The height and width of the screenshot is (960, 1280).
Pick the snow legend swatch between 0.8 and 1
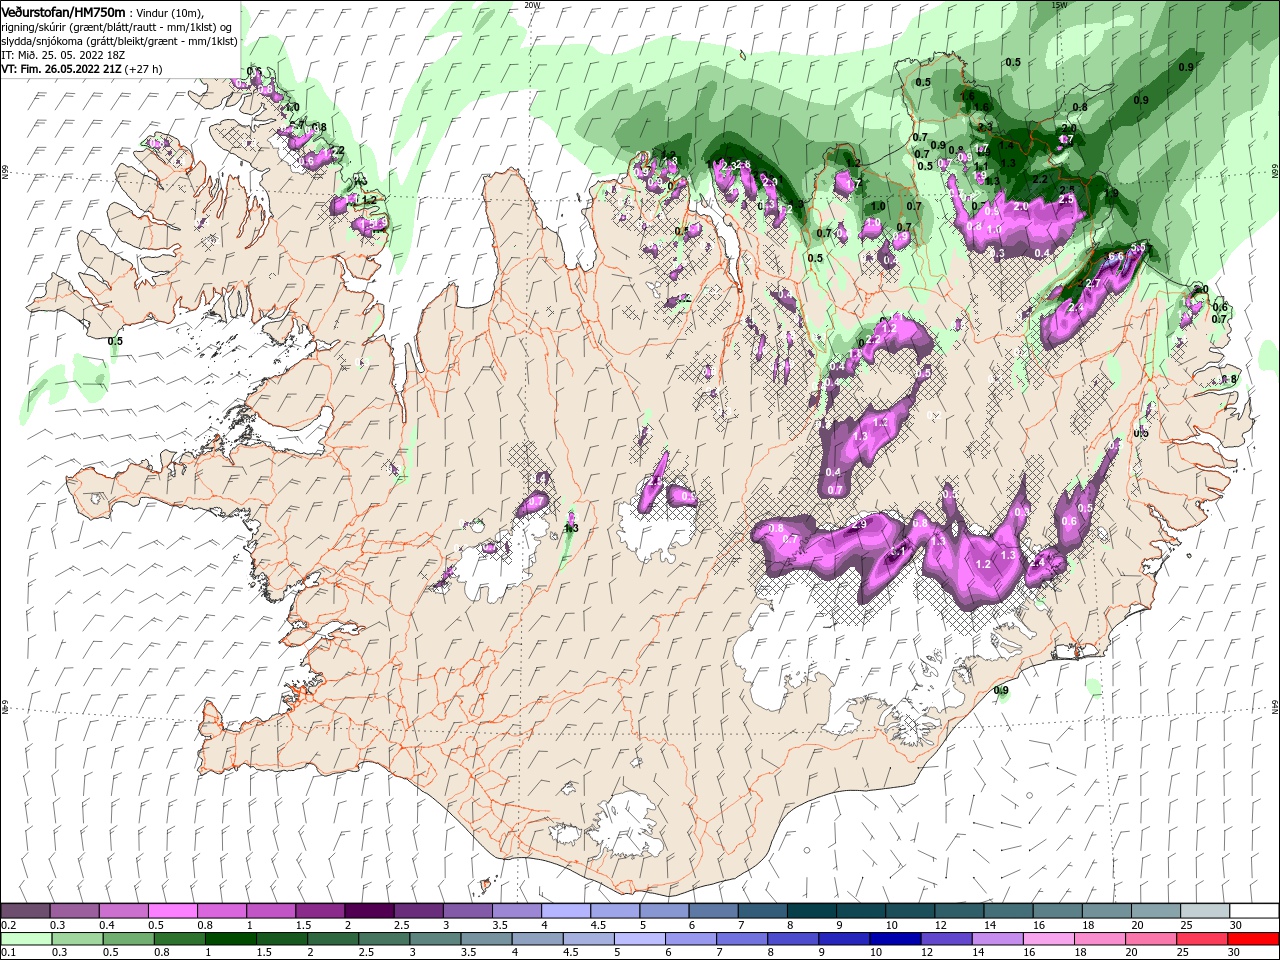point(221,911)
